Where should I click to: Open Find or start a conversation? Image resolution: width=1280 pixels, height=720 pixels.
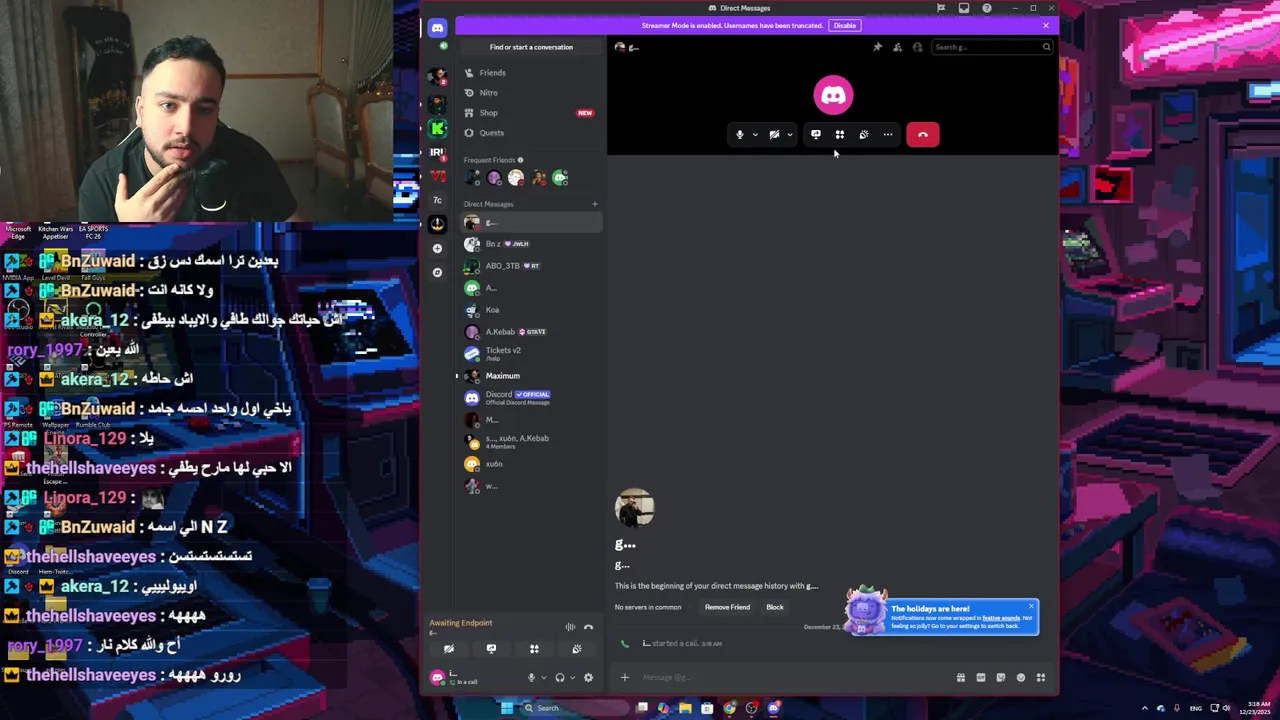[531, 47]
